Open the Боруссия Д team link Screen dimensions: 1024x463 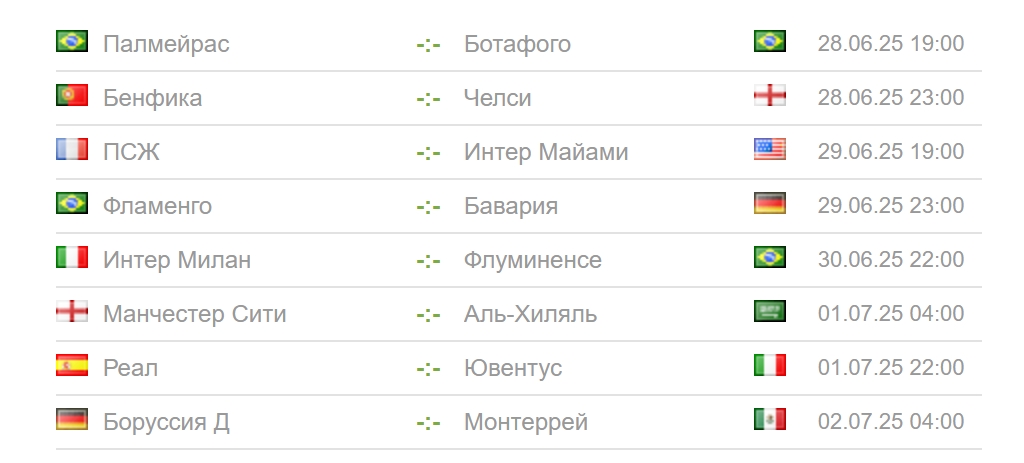click(x=166, y=423)
